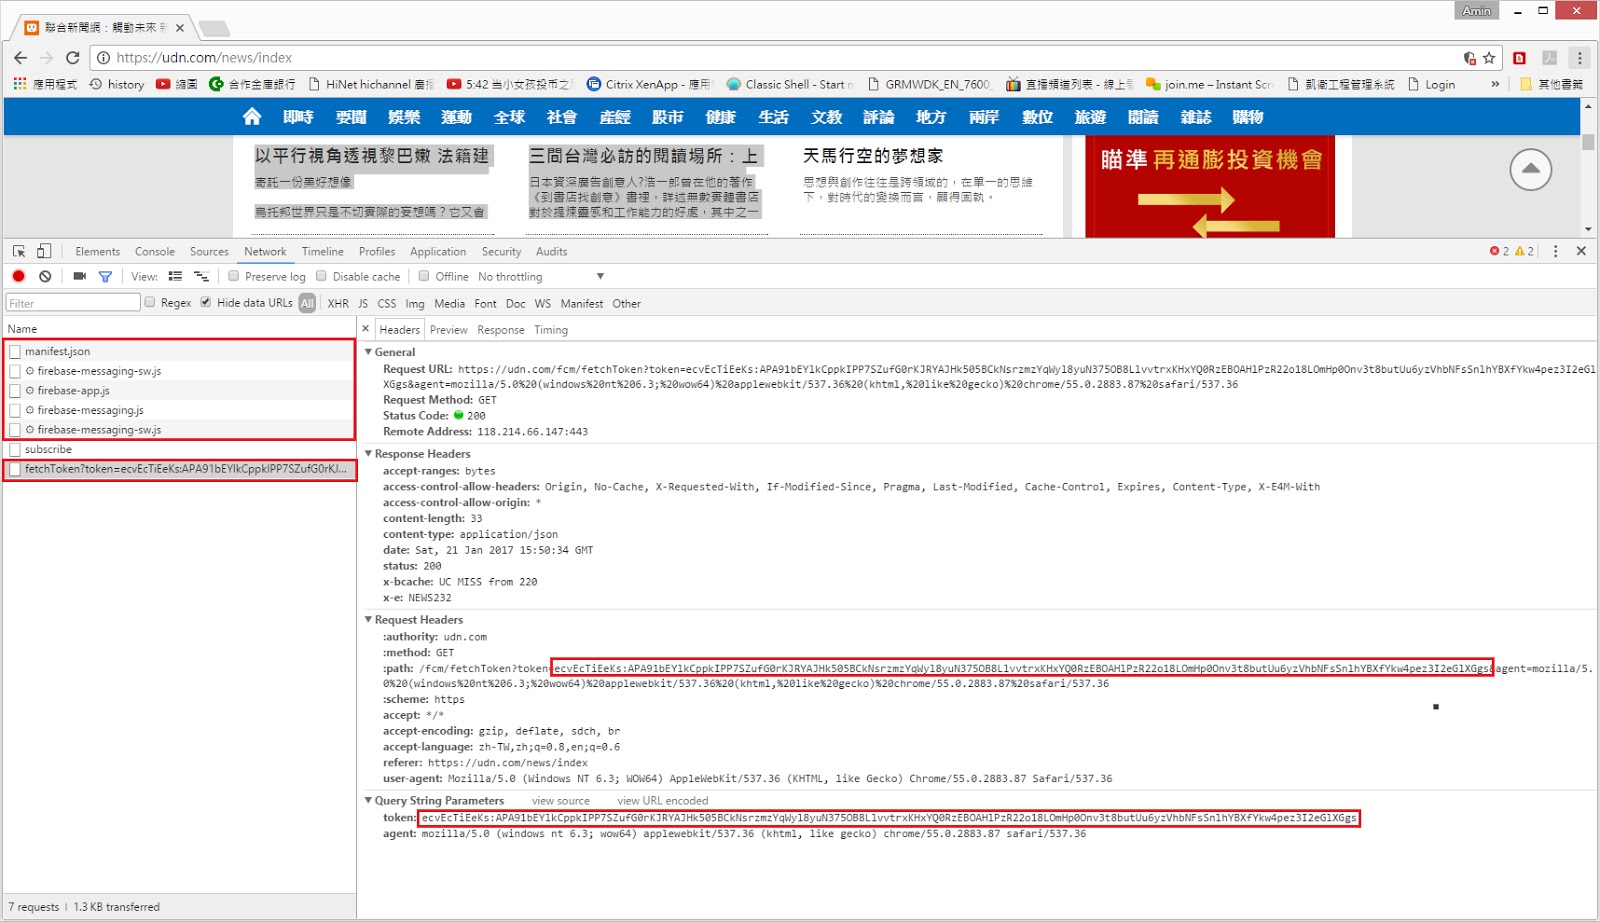Switch to large request rows view
1600x922 pixels.
tap(175, 276)
